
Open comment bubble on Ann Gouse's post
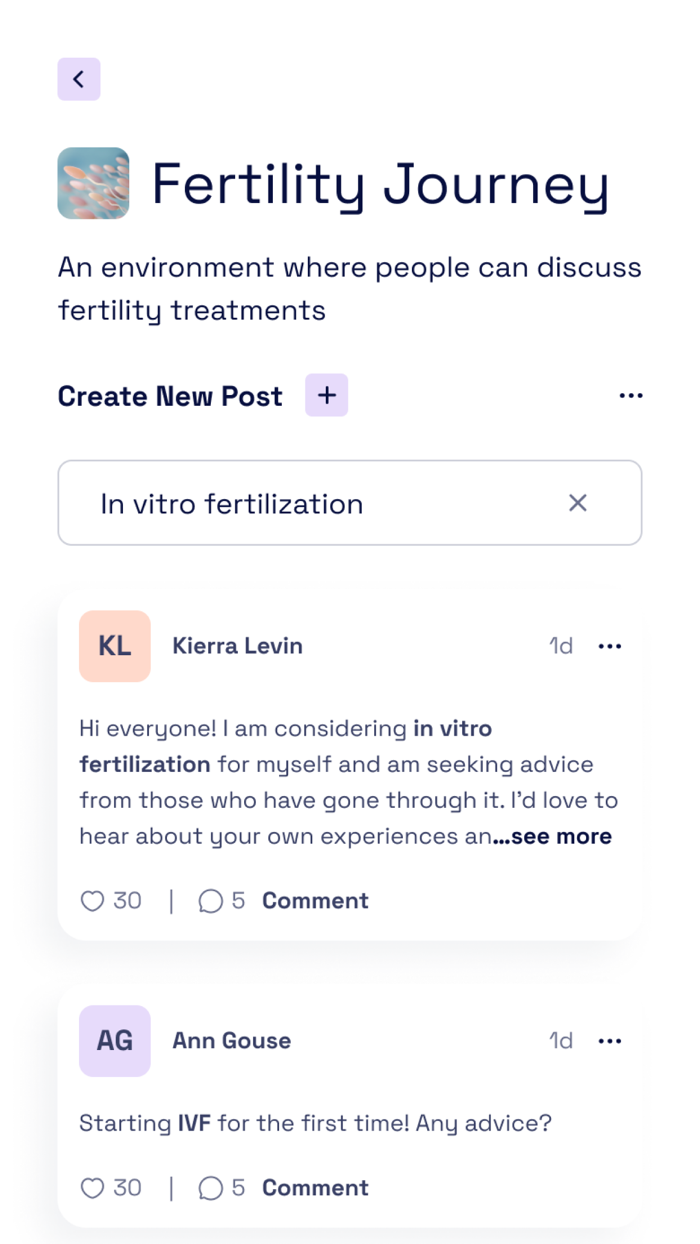(210, 1188)
